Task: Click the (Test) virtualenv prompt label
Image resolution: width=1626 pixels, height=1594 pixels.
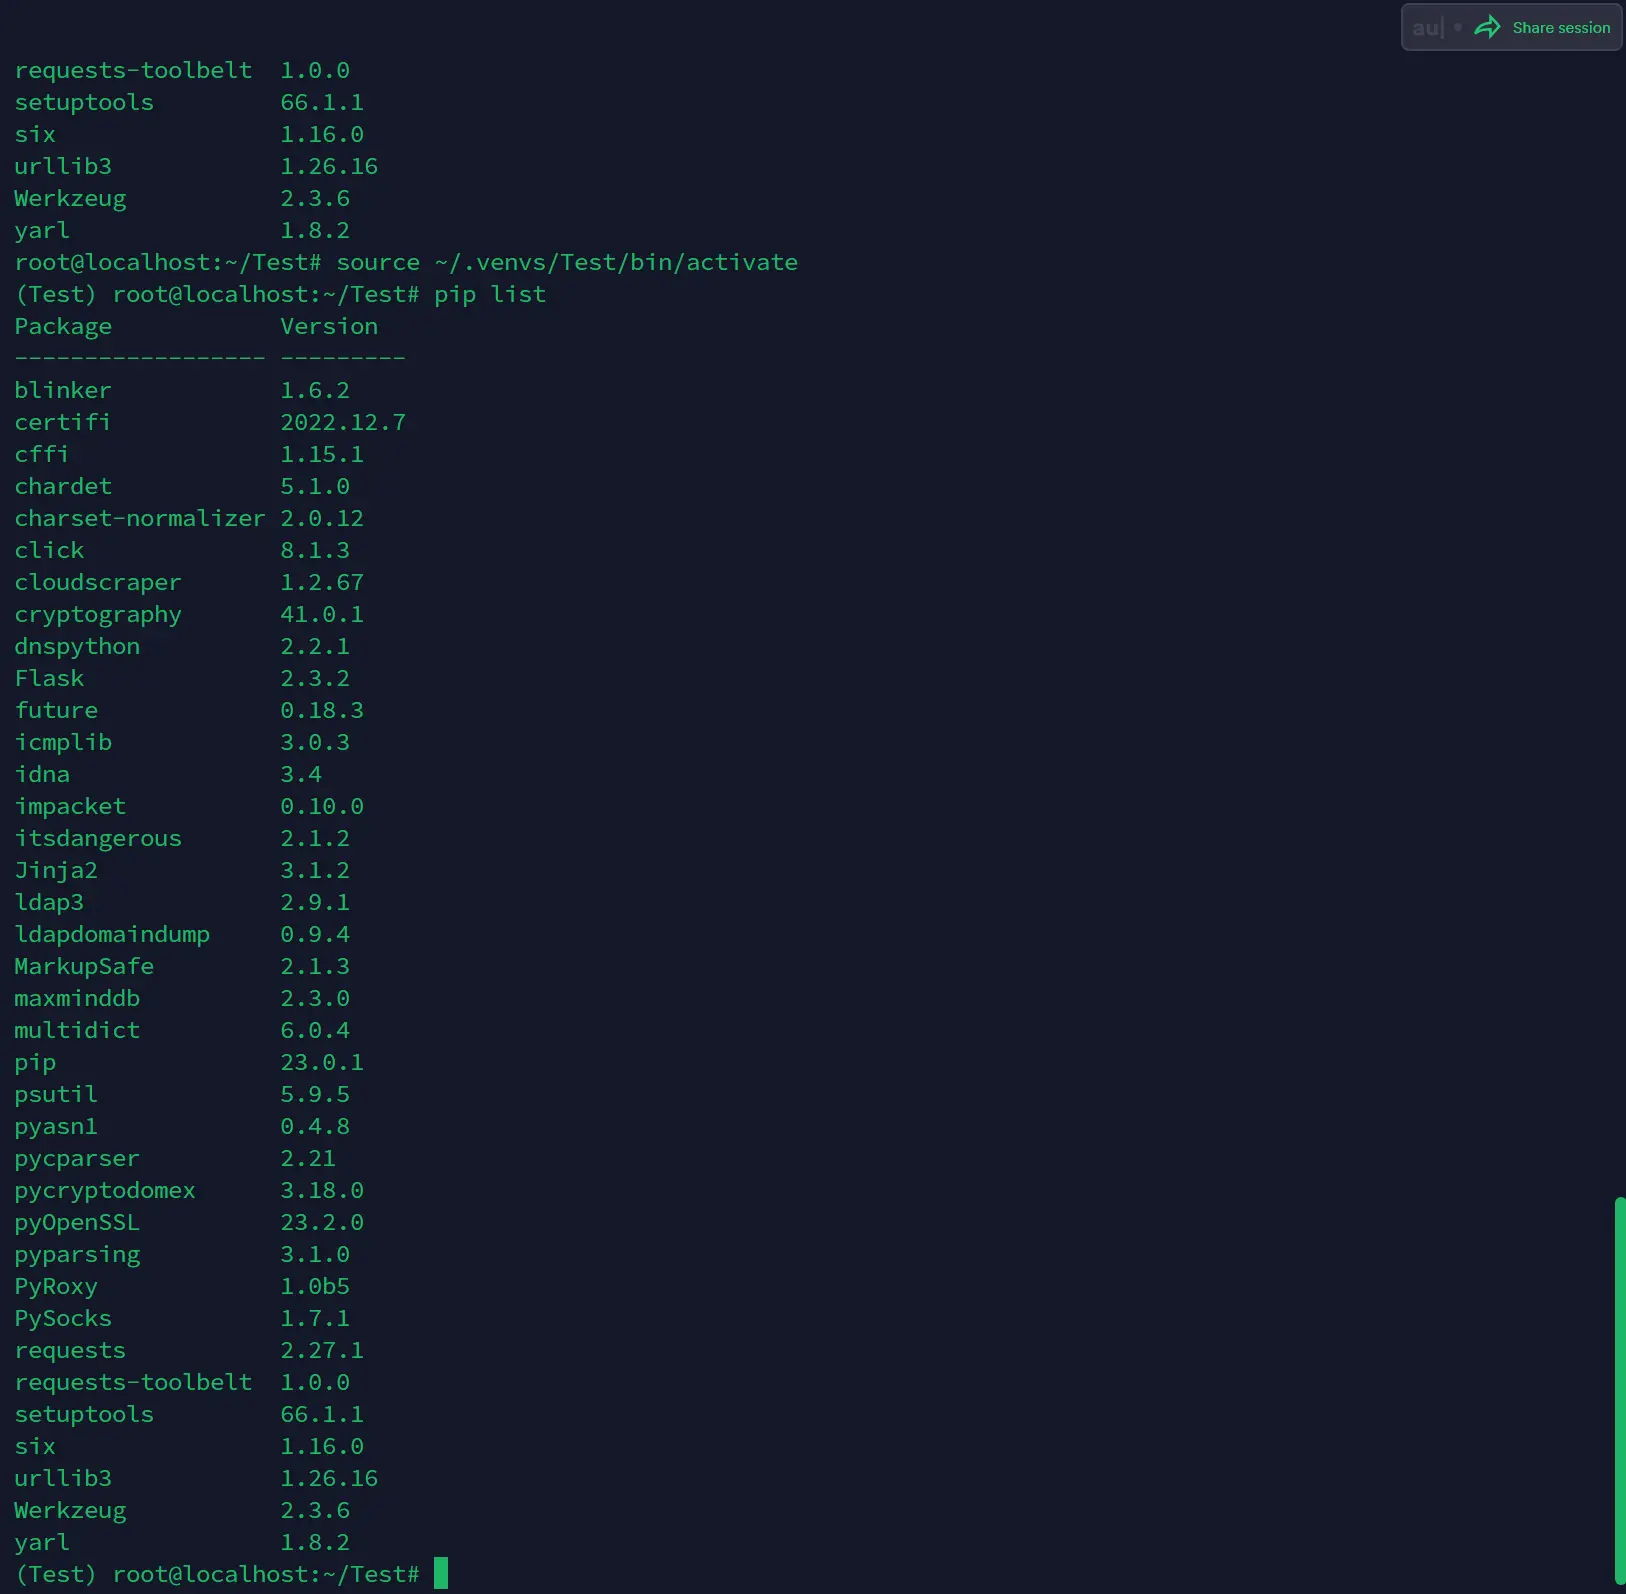Action: click(x=55, y=294)
